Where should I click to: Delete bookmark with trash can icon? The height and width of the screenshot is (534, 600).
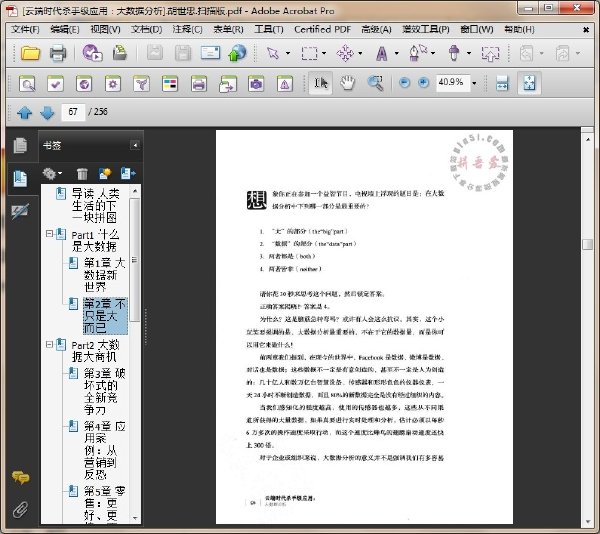click(82, 174)
